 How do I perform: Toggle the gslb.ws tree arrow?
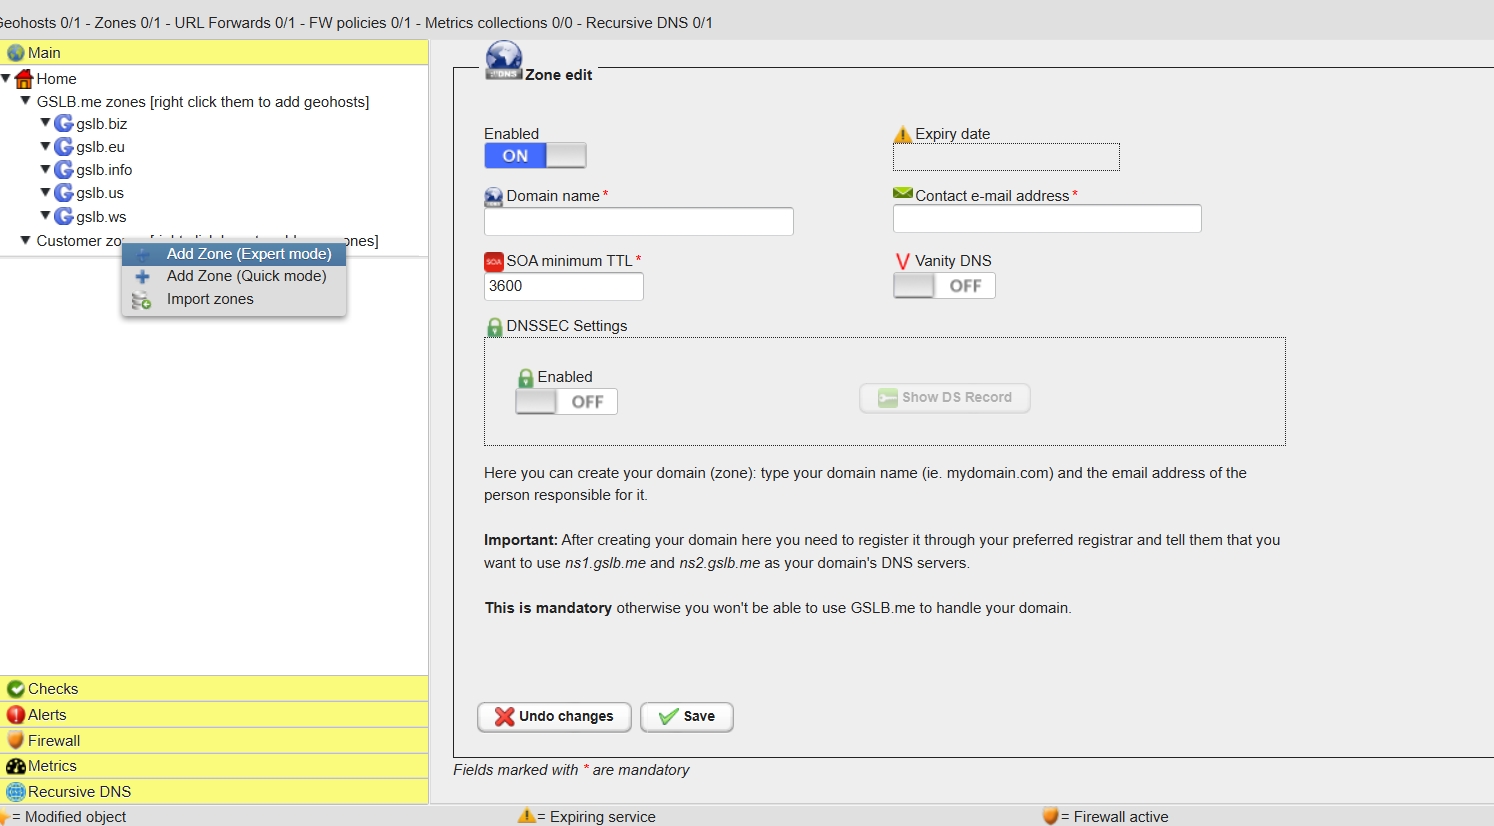pyautogui.click(x=45, y=215)
